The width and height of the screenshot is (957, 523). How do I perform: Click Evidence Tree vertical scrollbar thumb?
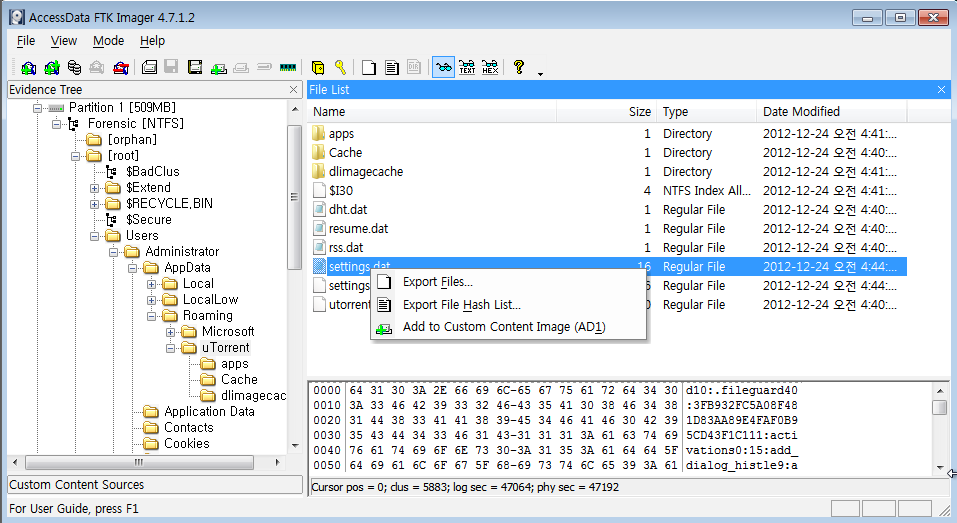pyautogui.click(x=295, y=197)
